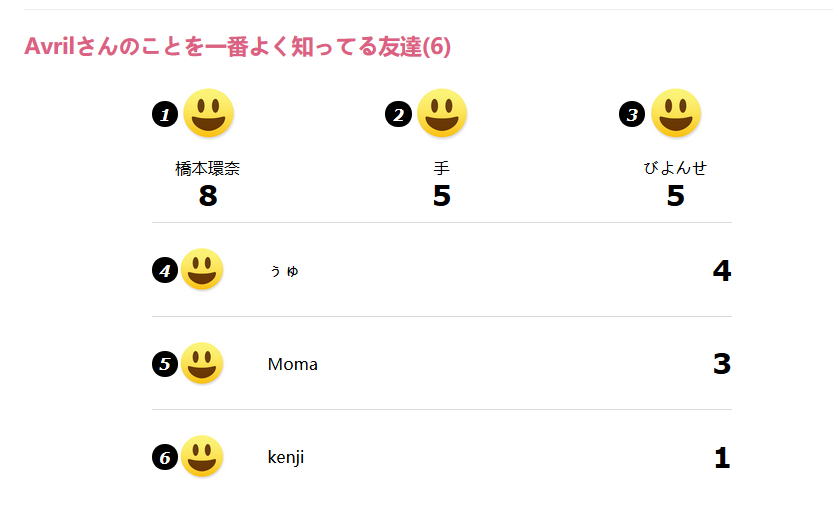This screenshot has height=515, width=833.
Task: Click the smiley avatar next to うゆ
Action: click(202, 269)
